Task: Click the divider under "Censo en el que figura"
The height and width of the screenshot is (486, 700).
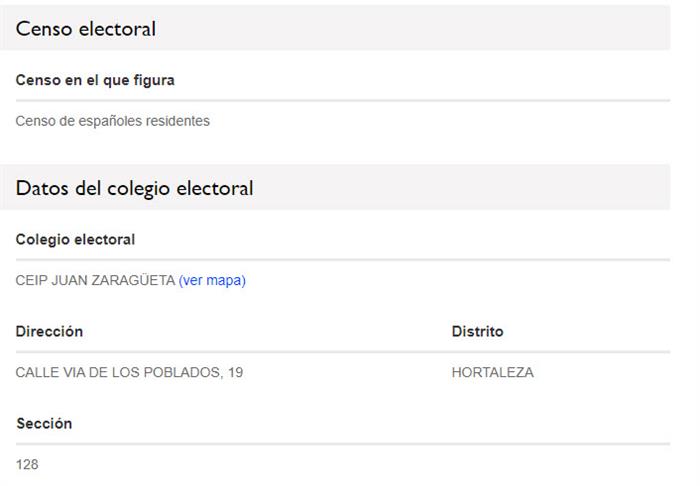Action: (342, 100)
